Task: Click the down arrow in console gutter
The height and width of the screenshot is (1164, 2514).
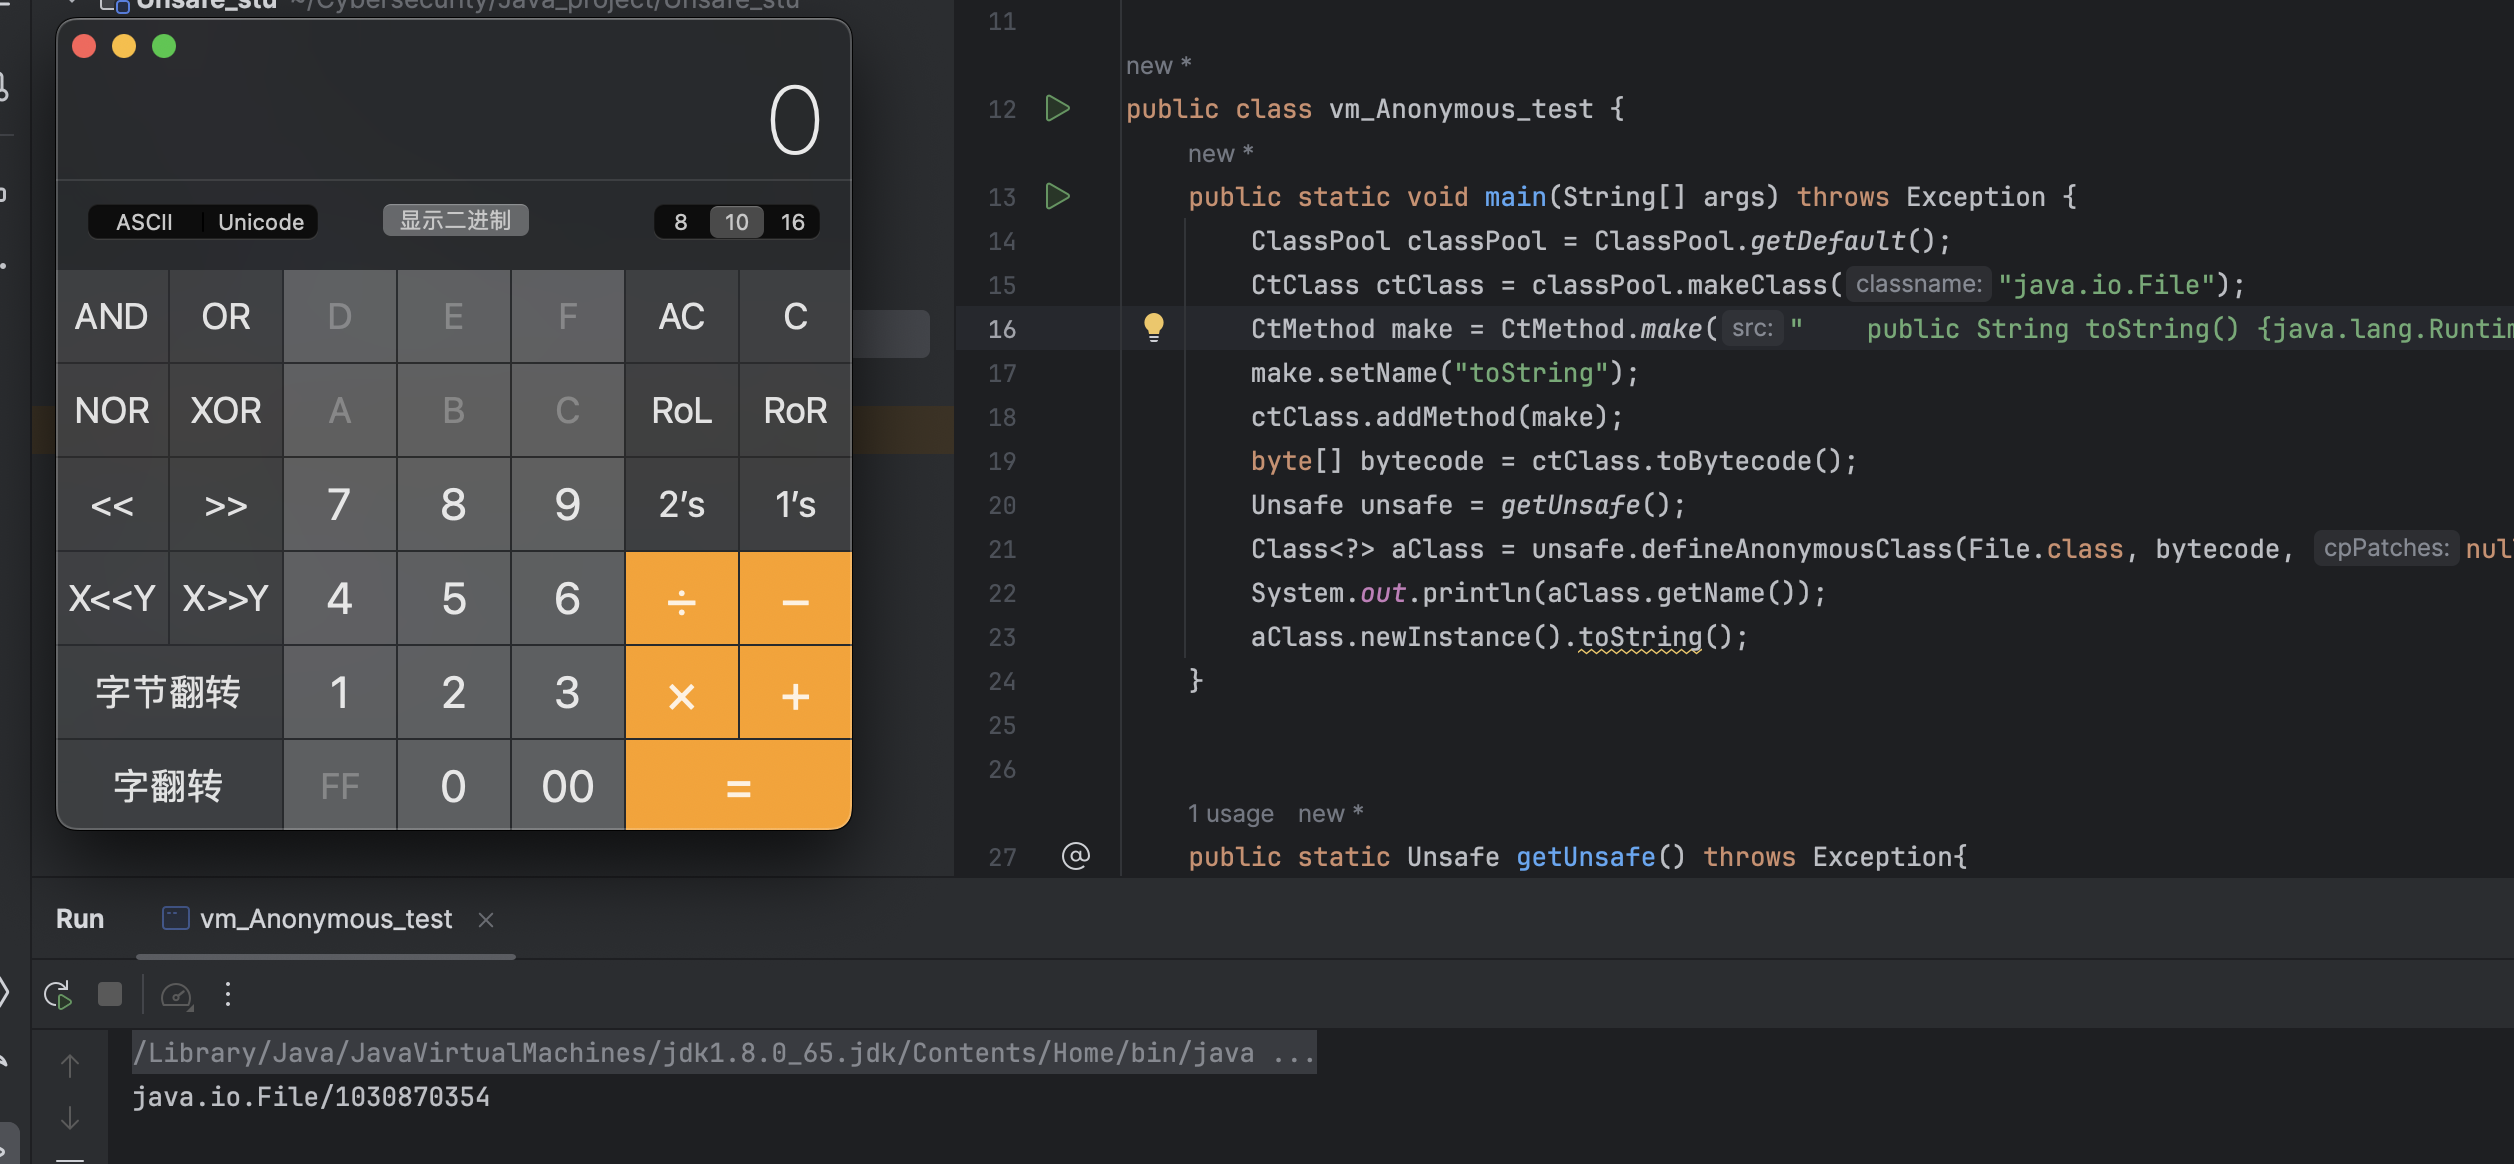Action: pyautogui.click(x=70, y=1118)
